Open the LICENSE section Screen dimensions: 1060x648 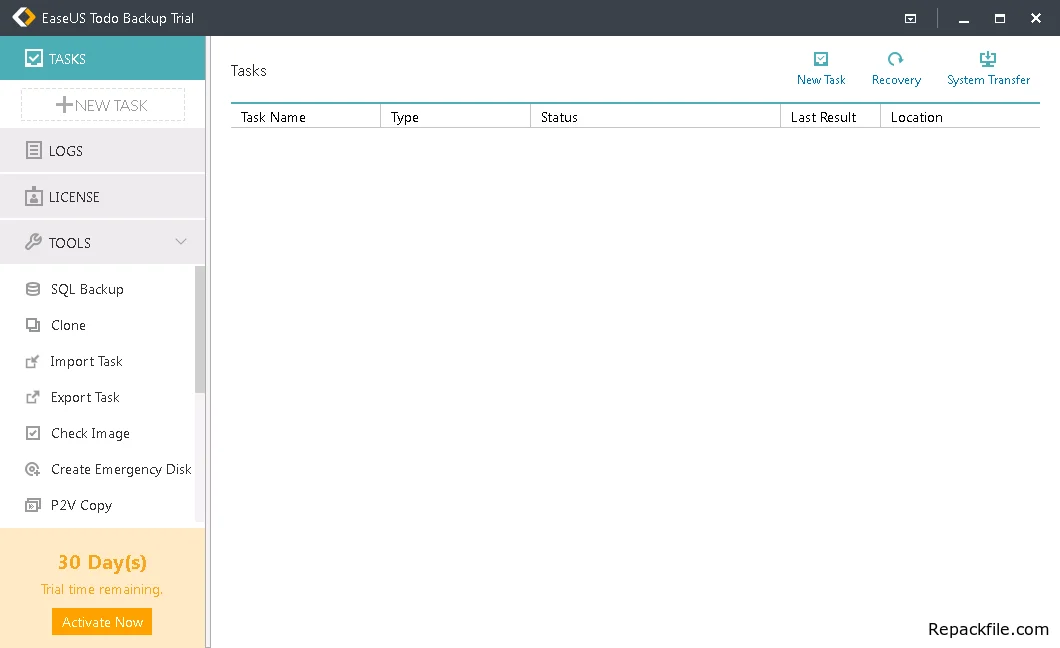pos(102,197)
